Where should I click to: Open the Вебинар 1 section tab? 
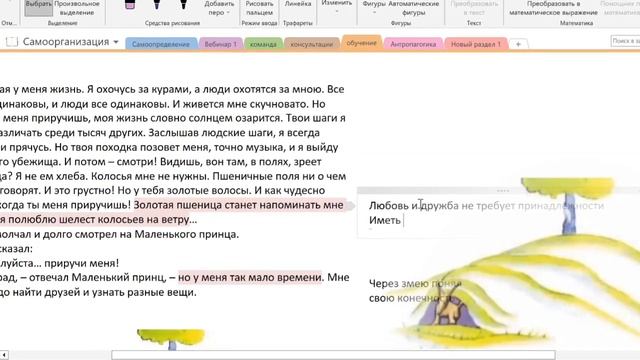(x=220, y=44)
